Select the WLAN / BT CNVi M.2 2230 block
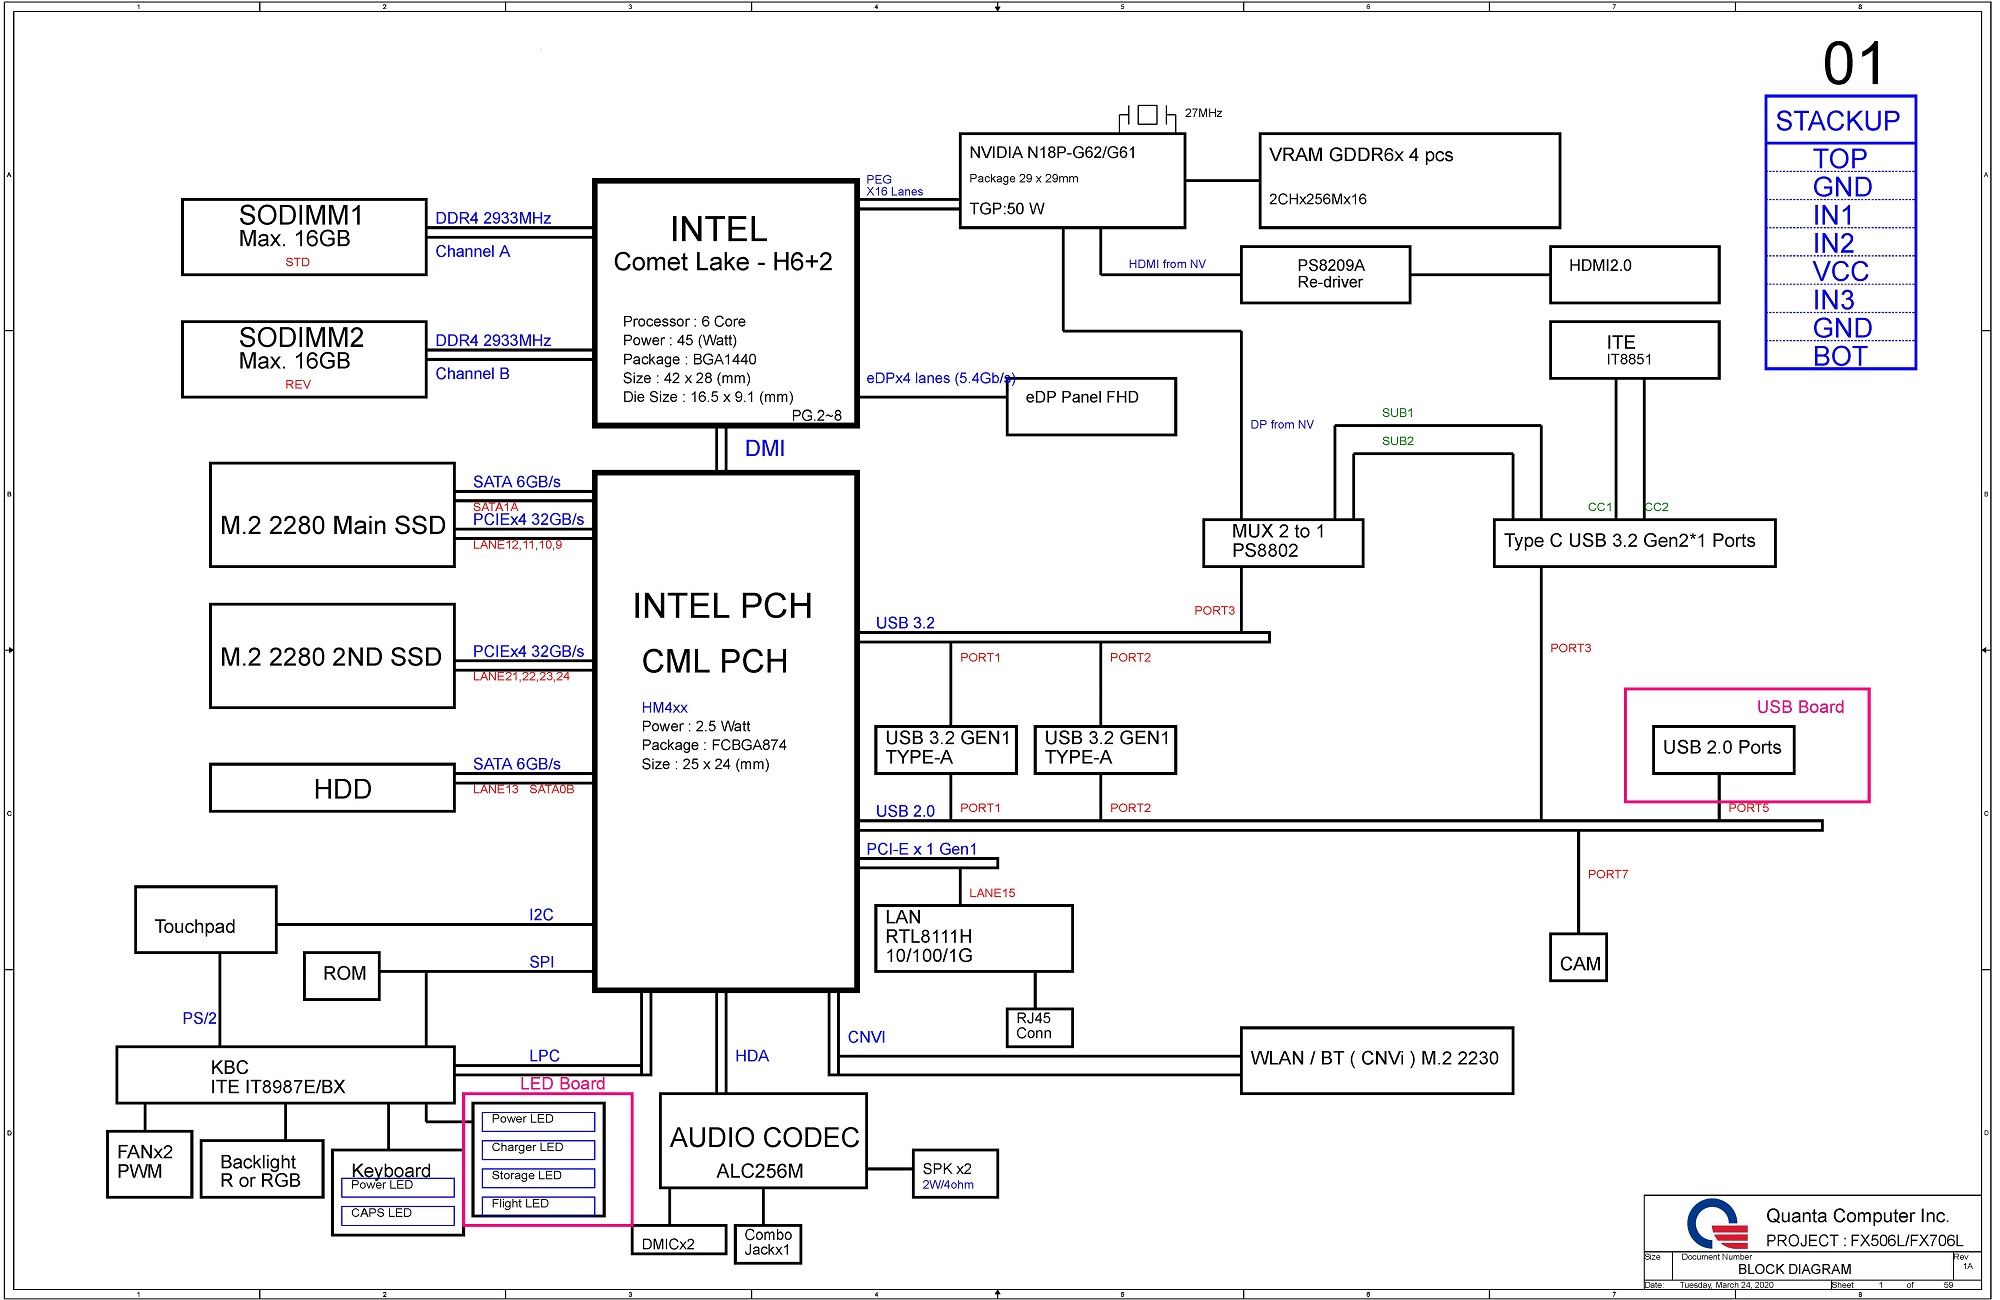This screenshot has height=1300, width=2000. [1376, 1060]
